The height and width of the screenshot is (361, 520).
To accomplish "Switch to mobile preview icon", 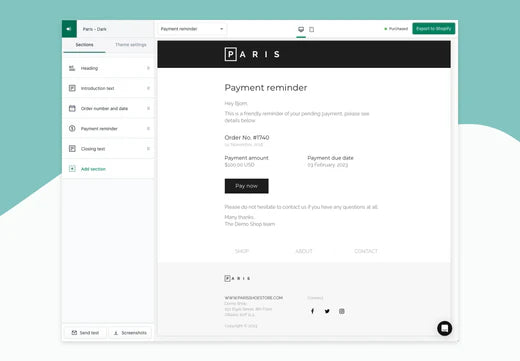I will [312, 29].
